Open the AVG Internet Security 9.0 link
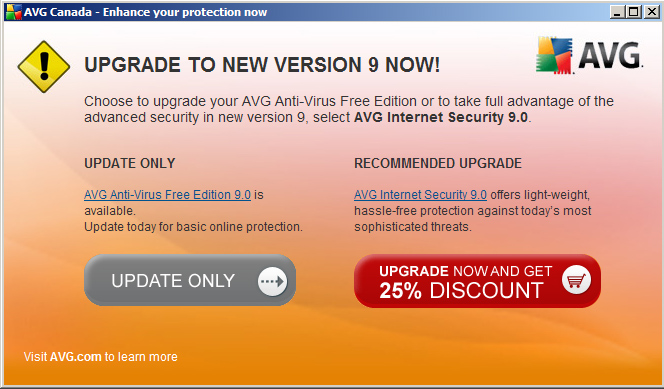664x389 pixels. 420,195
